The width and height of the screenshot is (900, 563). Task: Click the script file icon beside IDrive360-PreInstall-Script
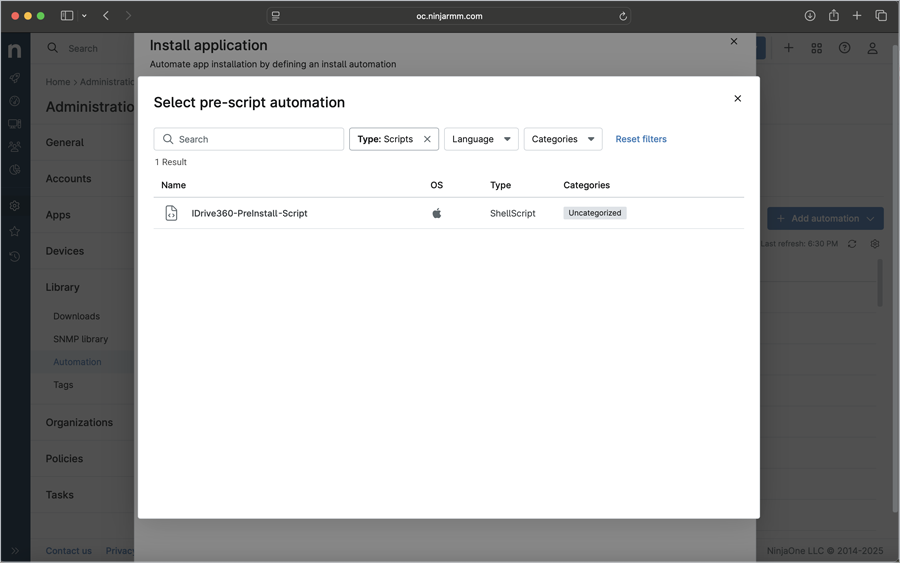click(x=171, y=213)
